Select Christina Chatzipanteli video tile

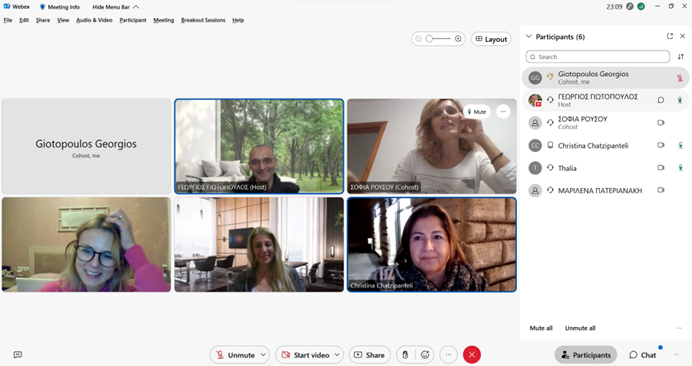point(432,245)
